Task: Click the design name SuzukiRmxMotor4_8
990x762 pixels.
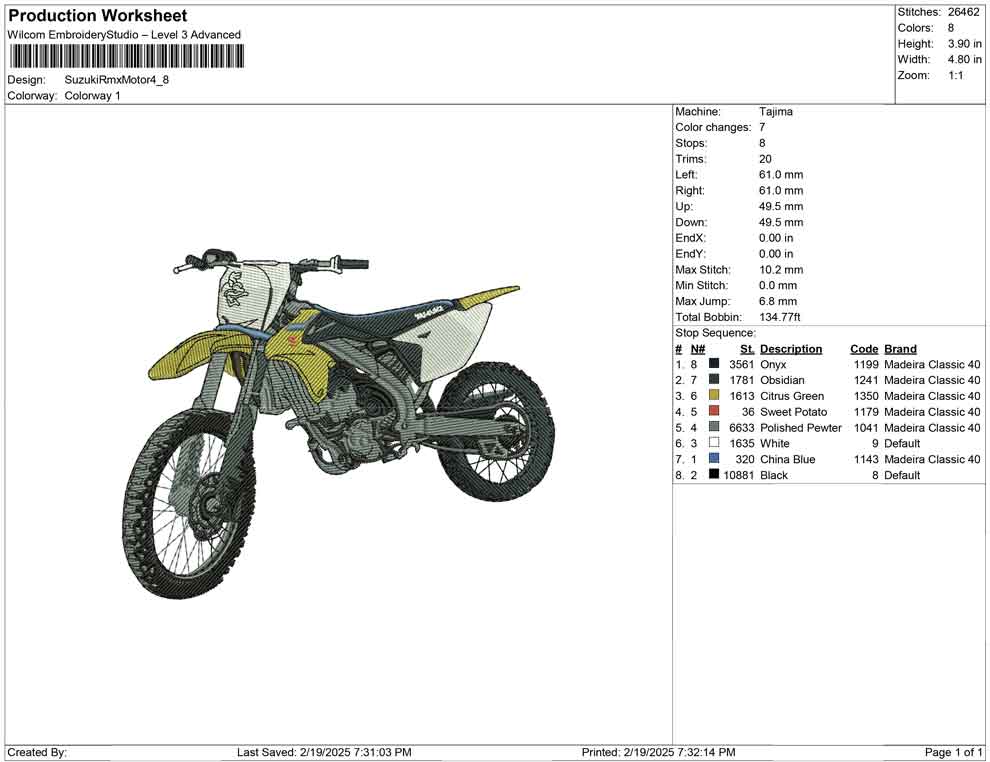Action: (117, 80)
